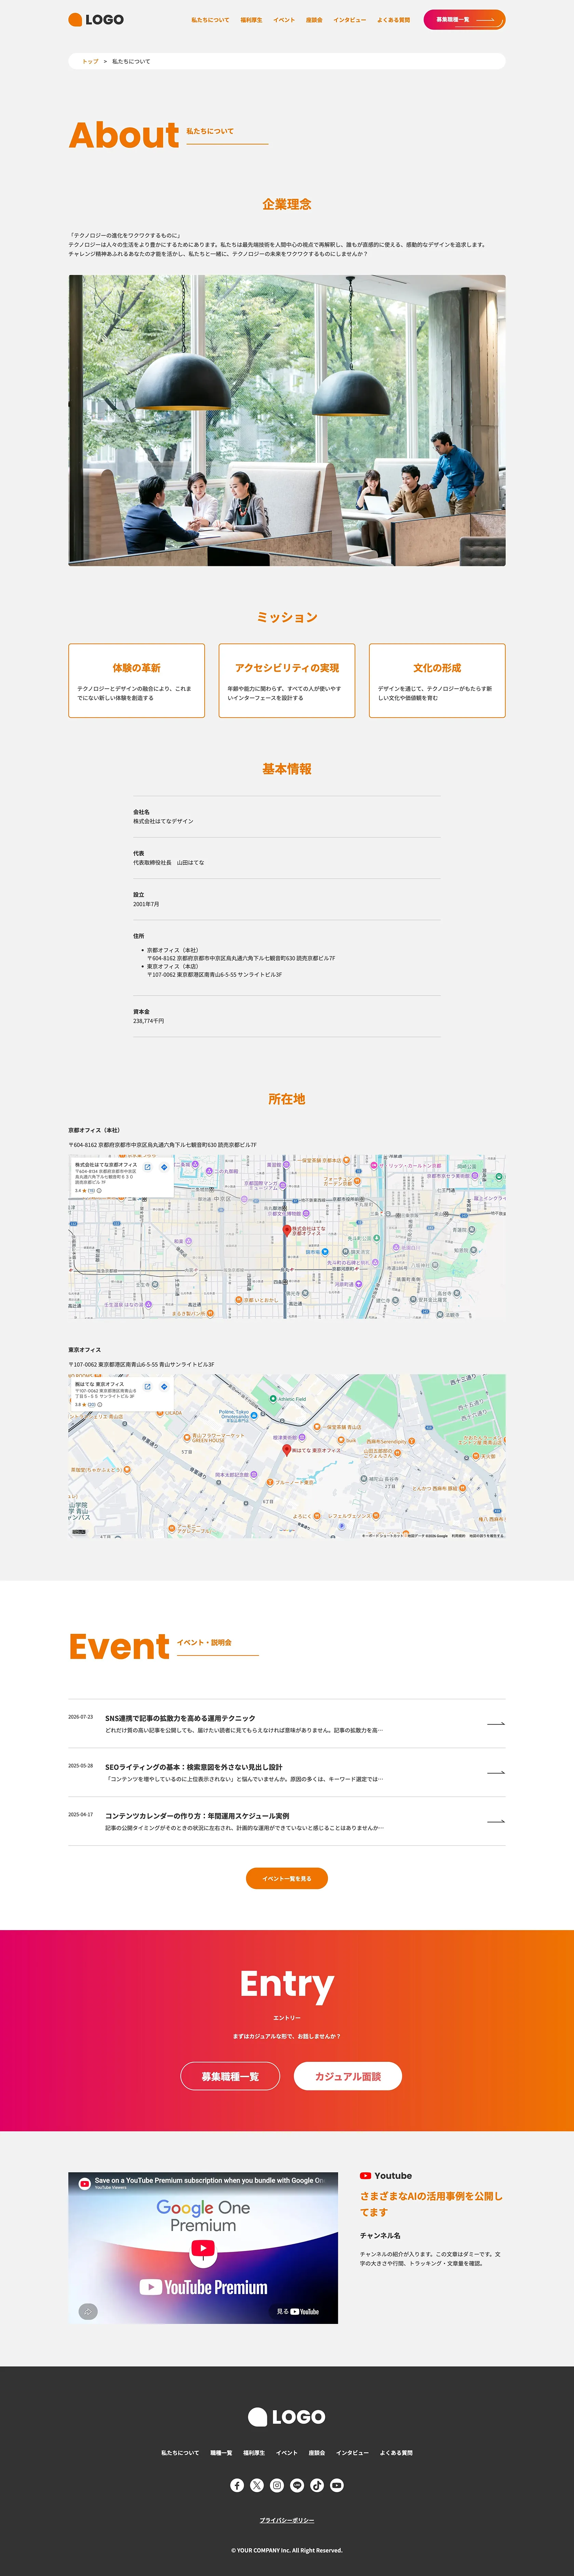Open the SNS連携で記事の拡散力を高める運用テクニック article
This screenshot has height=2576, width=574.
(180, 1718)
